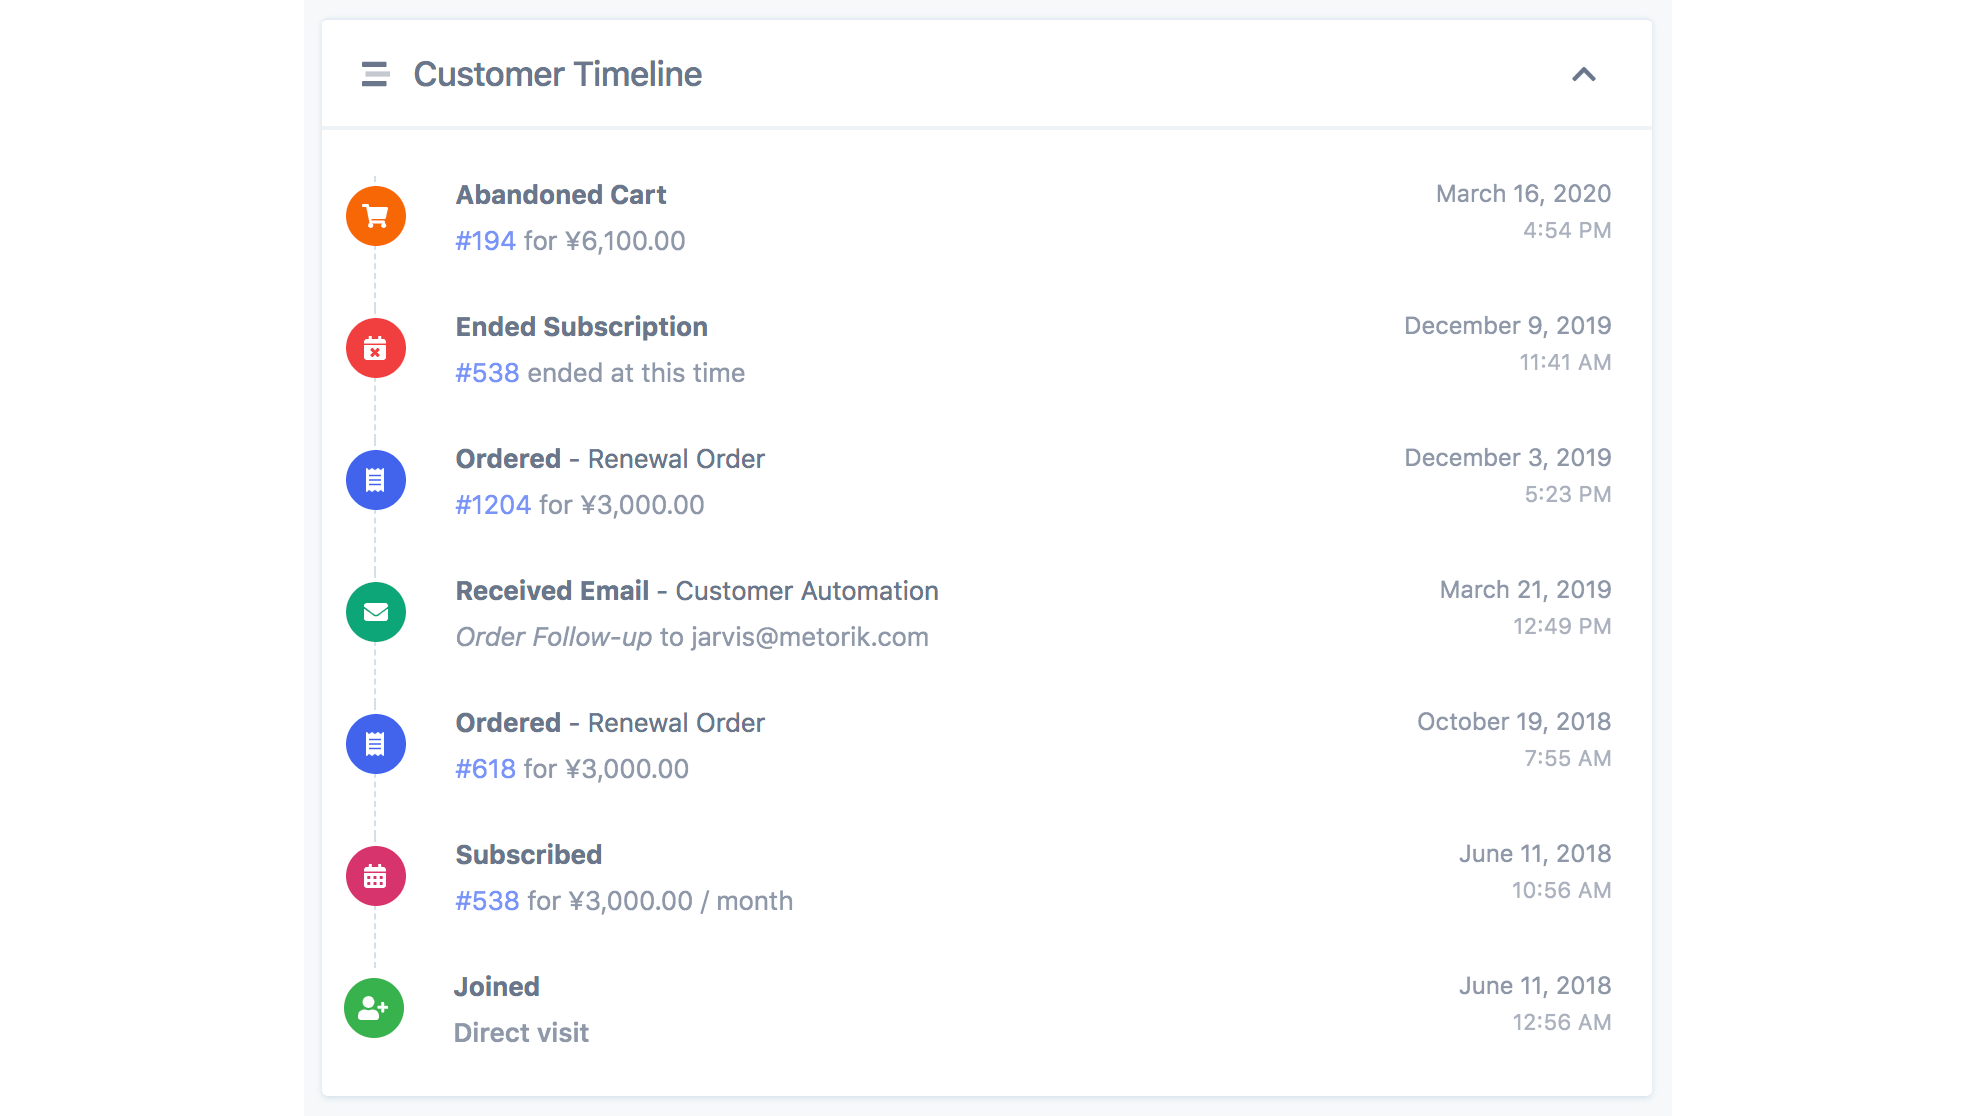Open the green Received Email envelope icon

[x=375, y=611]
